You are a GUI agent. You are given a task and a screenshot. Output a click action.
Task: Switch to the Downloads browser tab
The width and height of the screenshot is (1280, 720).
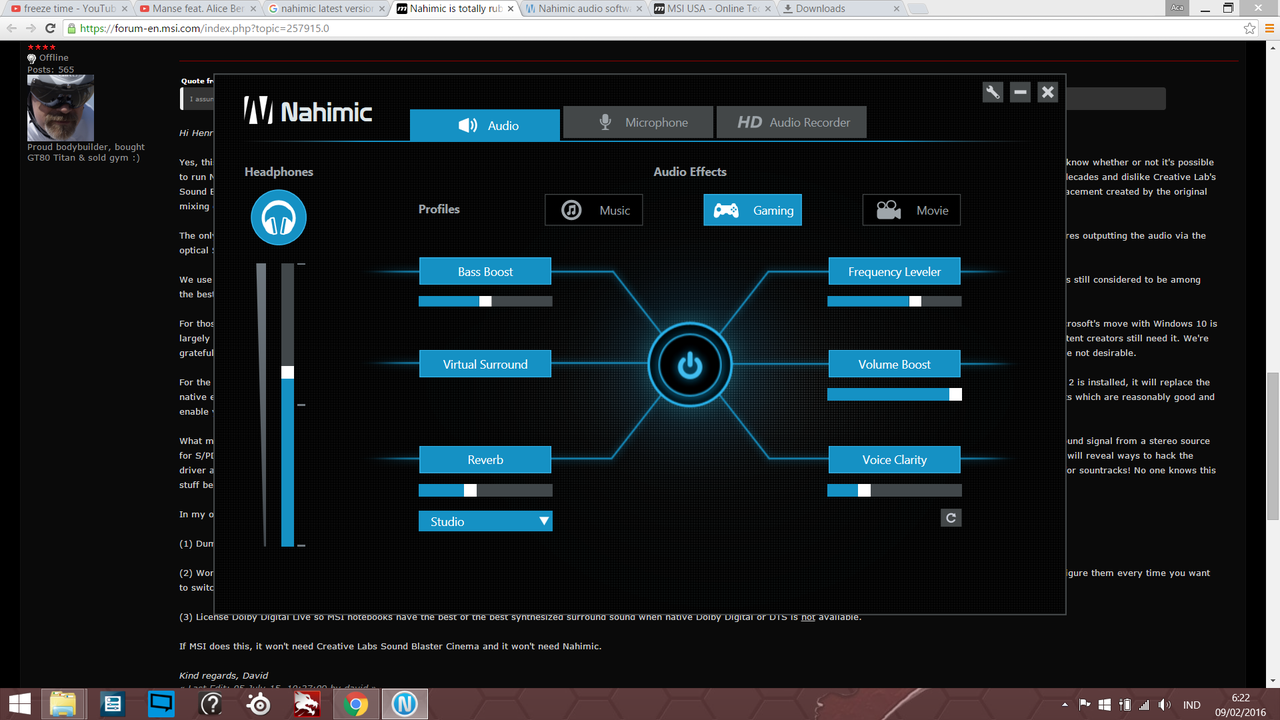(x=839, y=9)
